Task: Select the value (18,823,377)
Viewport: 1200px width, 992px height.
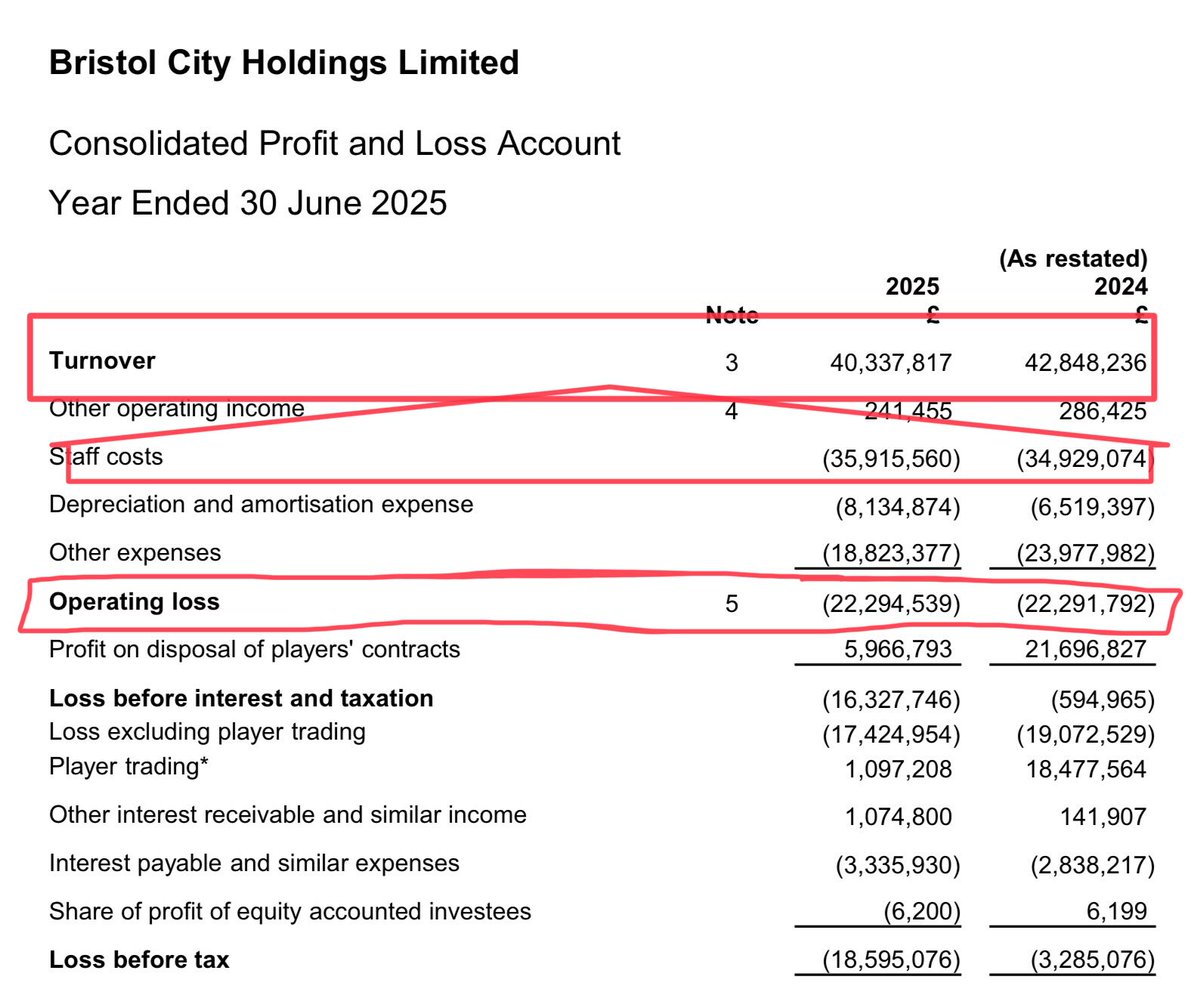Action: (x=890, y=555)
